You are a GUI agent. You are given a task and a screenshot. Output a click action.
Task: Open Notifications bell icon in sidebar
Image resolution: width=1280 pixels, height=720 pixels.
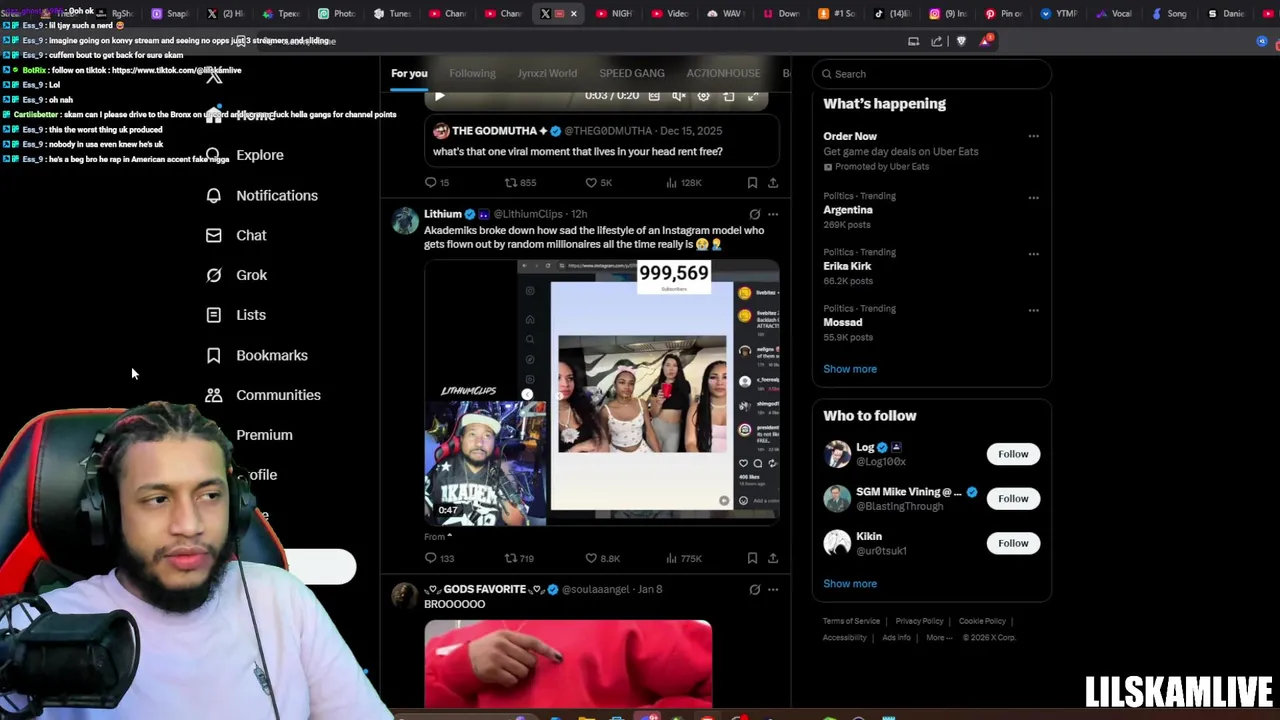[x=213, y=195]
